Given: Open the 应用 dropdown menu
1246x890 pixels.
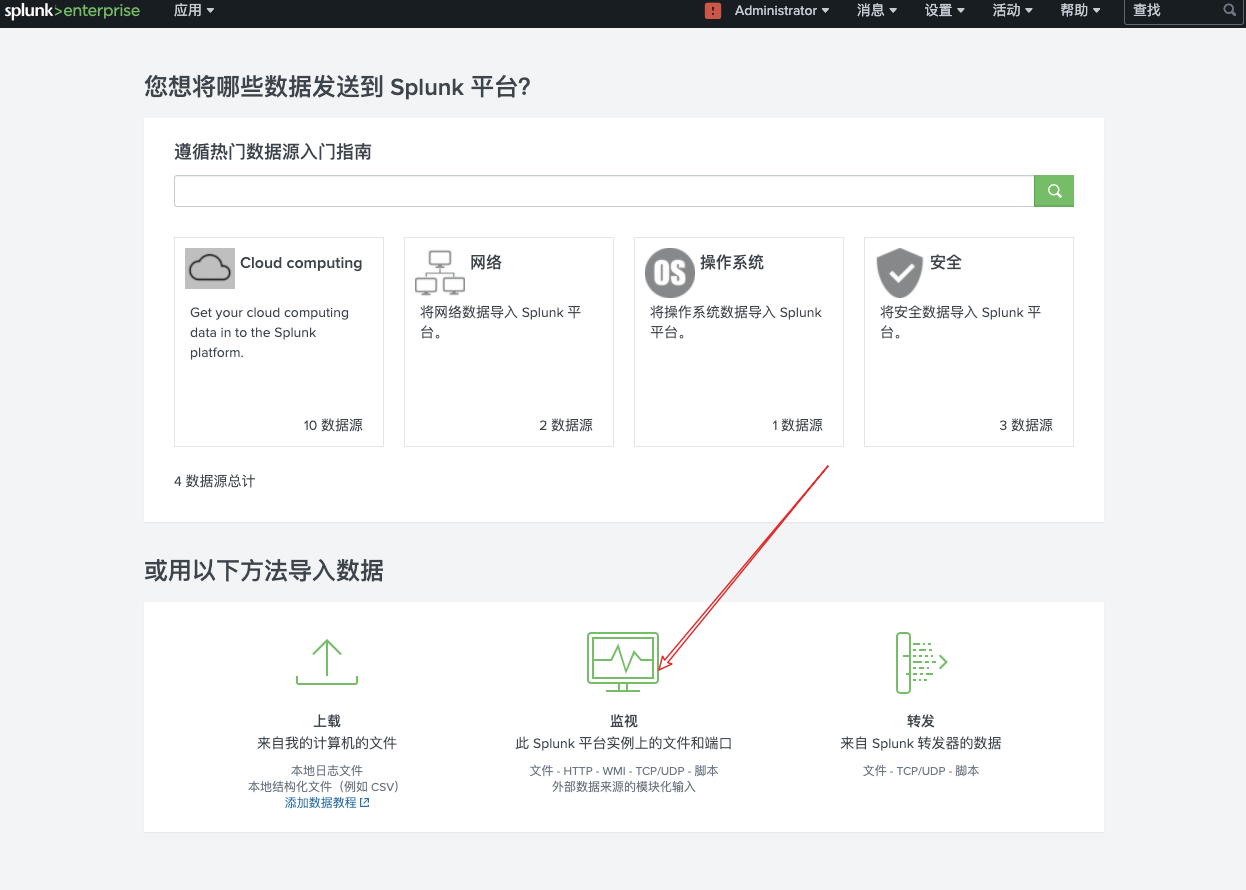Looking at the screenshot, I should 194,11.
